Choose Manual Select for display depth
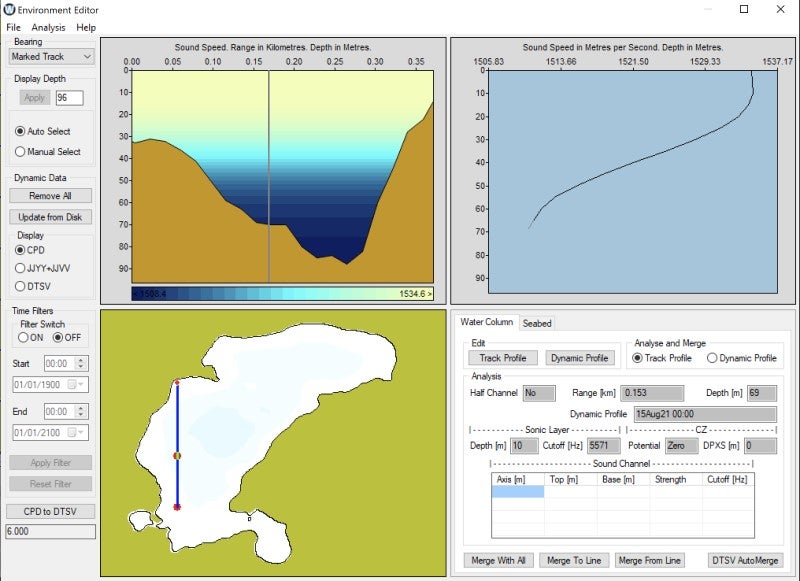Screen dimensions: 800x581 pyautogui.click(x=21, y=152)
